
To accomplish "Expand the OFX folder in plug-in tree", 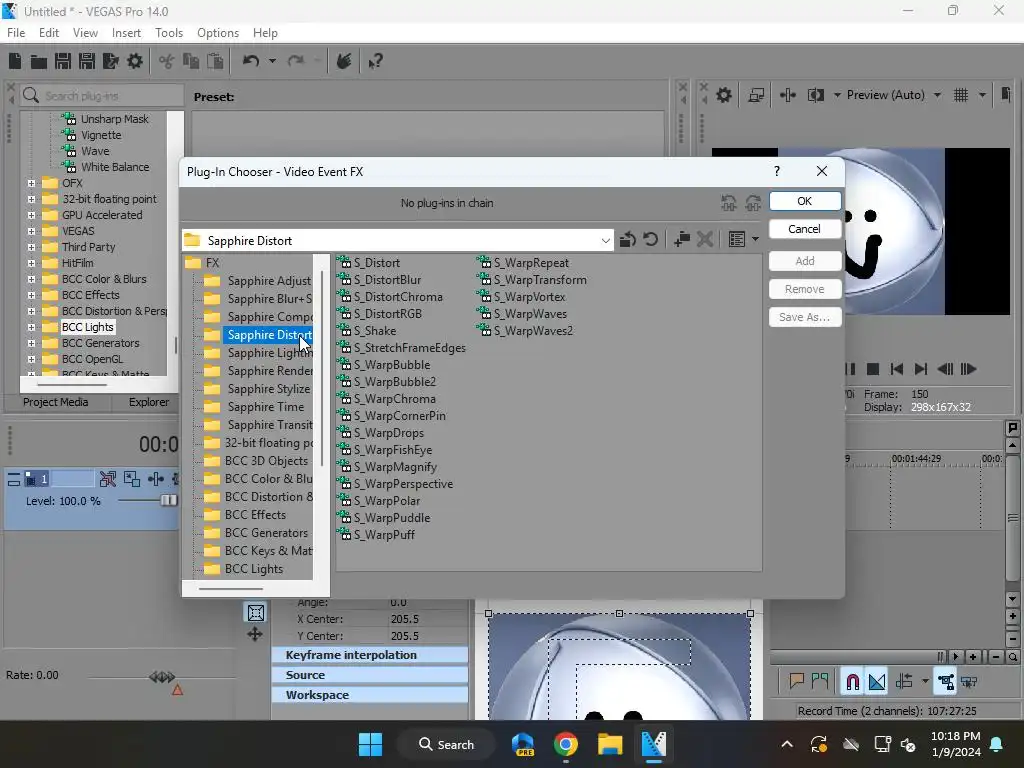I will [x=31, y=184].
